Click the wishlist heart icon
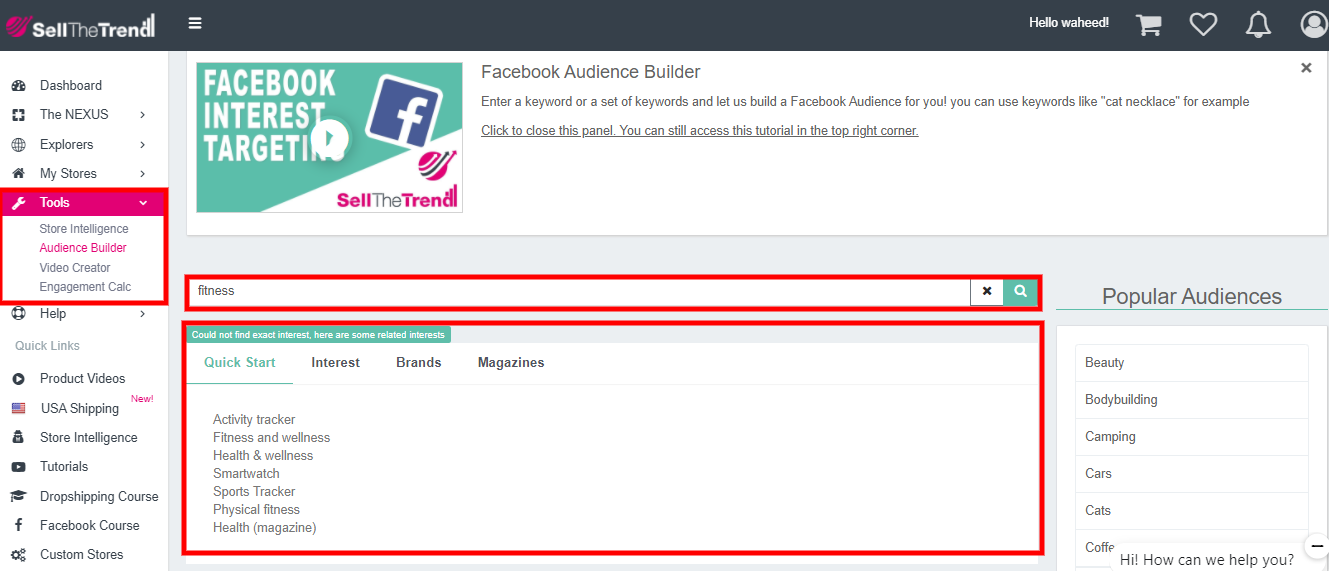Screen dimensions: 1329x571 tap(1203, 24)
